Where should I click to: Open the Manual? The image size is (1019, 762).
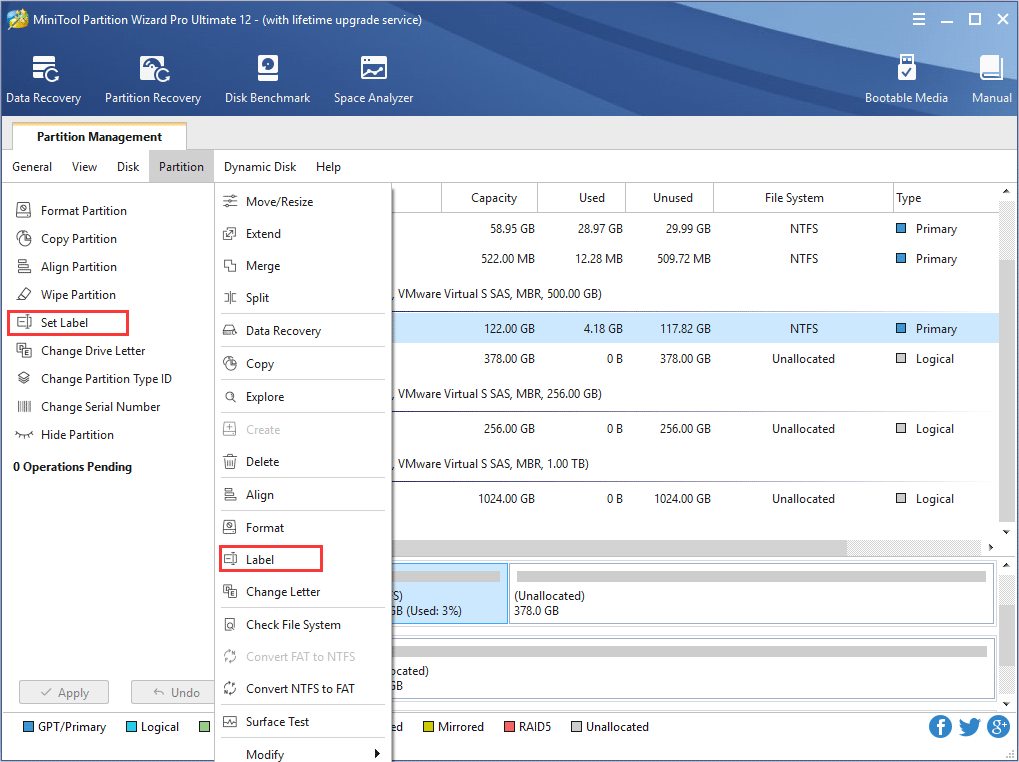click(990, 78)
